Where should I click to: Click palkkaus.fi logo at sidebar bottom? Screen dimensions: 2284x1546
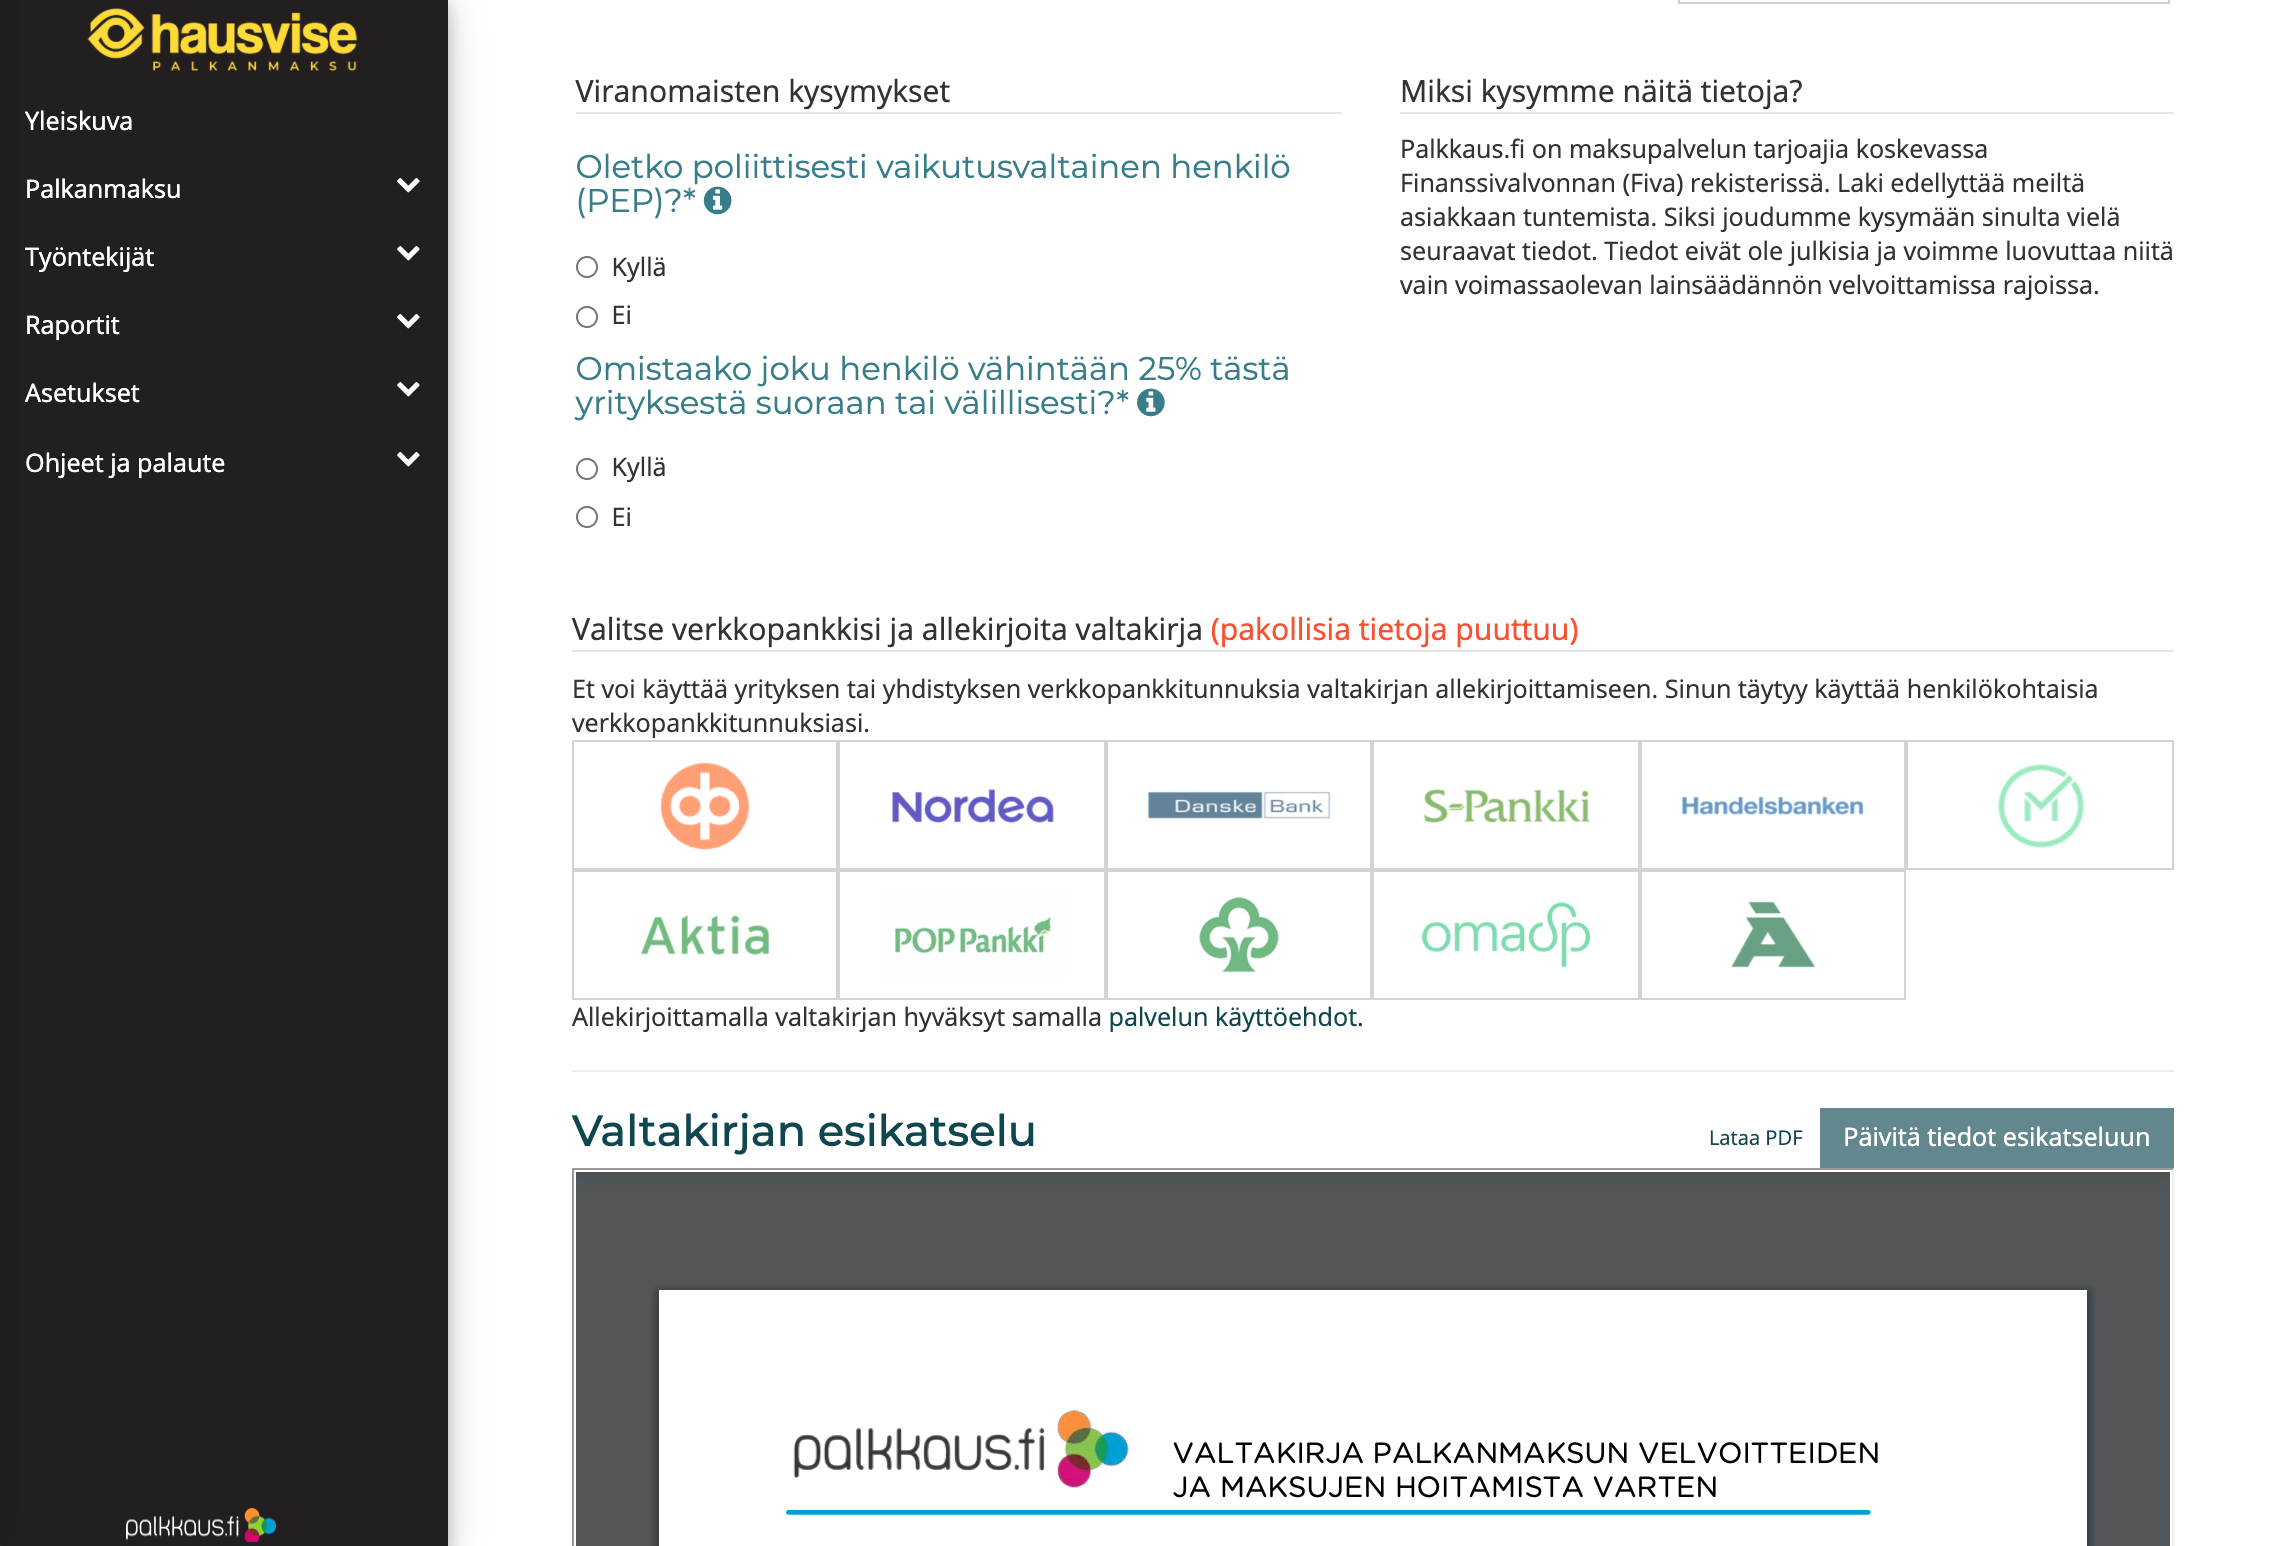[x=200, y=1525]
